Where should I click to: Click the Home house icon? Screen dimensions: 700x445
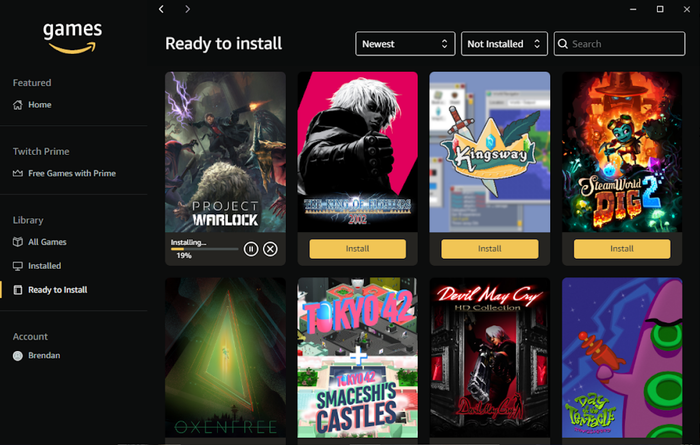18,105
